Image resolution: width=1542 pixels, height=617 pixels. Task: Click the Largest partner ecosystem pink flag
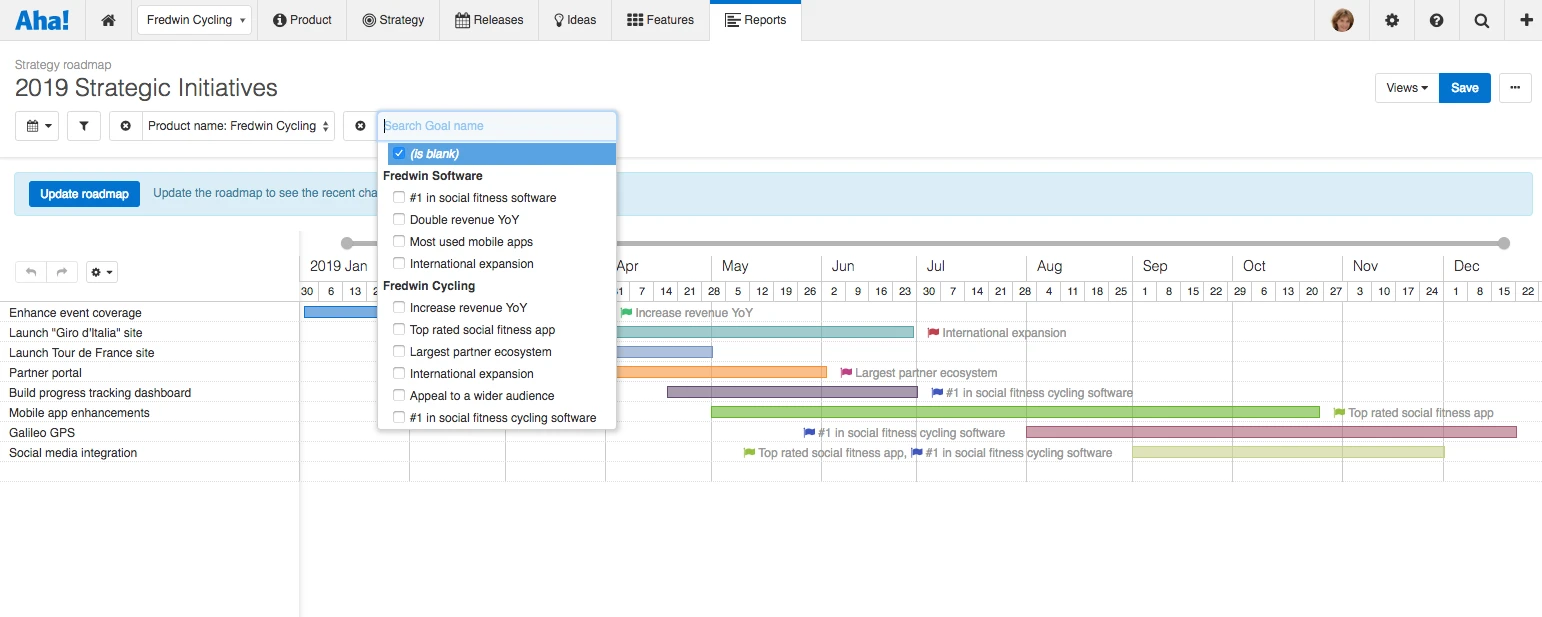pos(846,372)
